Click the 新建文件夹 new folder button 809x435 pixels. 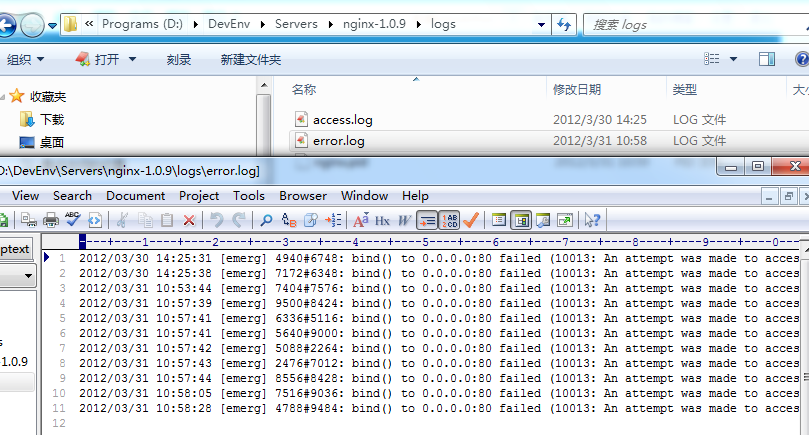pyautogui.click(x=251, y=59)
